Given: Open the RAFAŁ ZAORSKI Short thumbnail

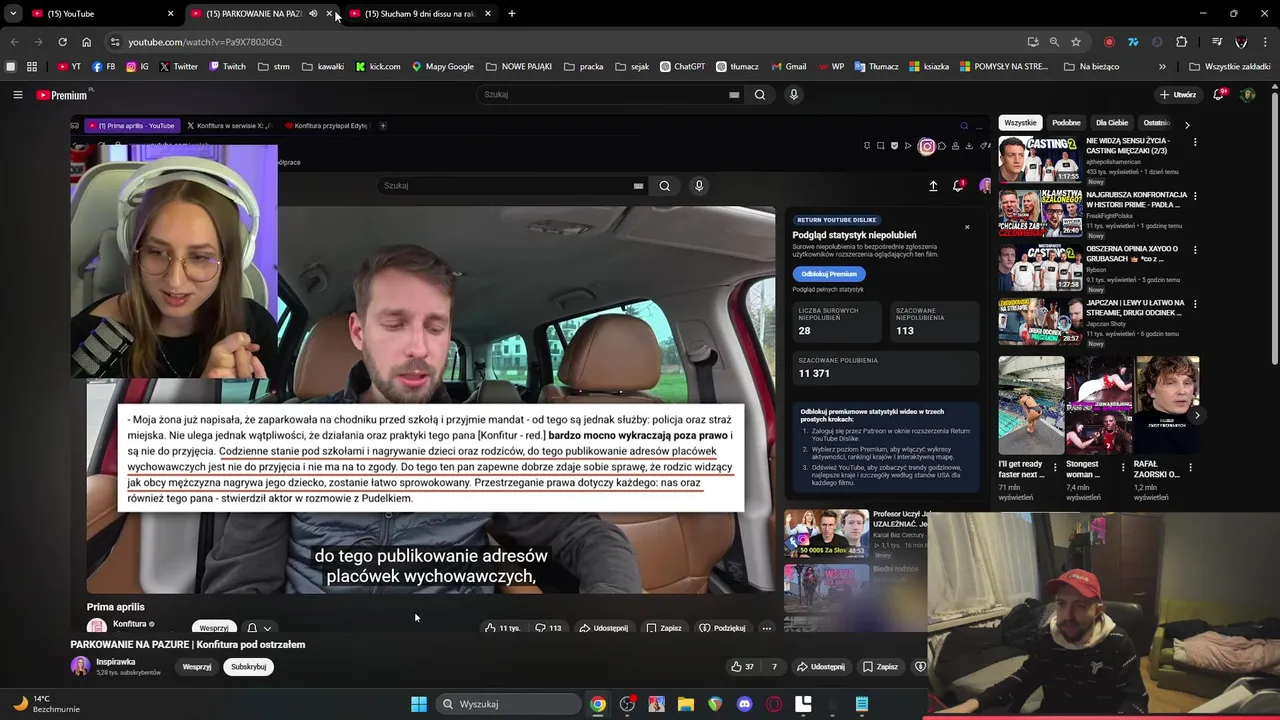Looking at the screenshot, I should (x=1167, y=405).
